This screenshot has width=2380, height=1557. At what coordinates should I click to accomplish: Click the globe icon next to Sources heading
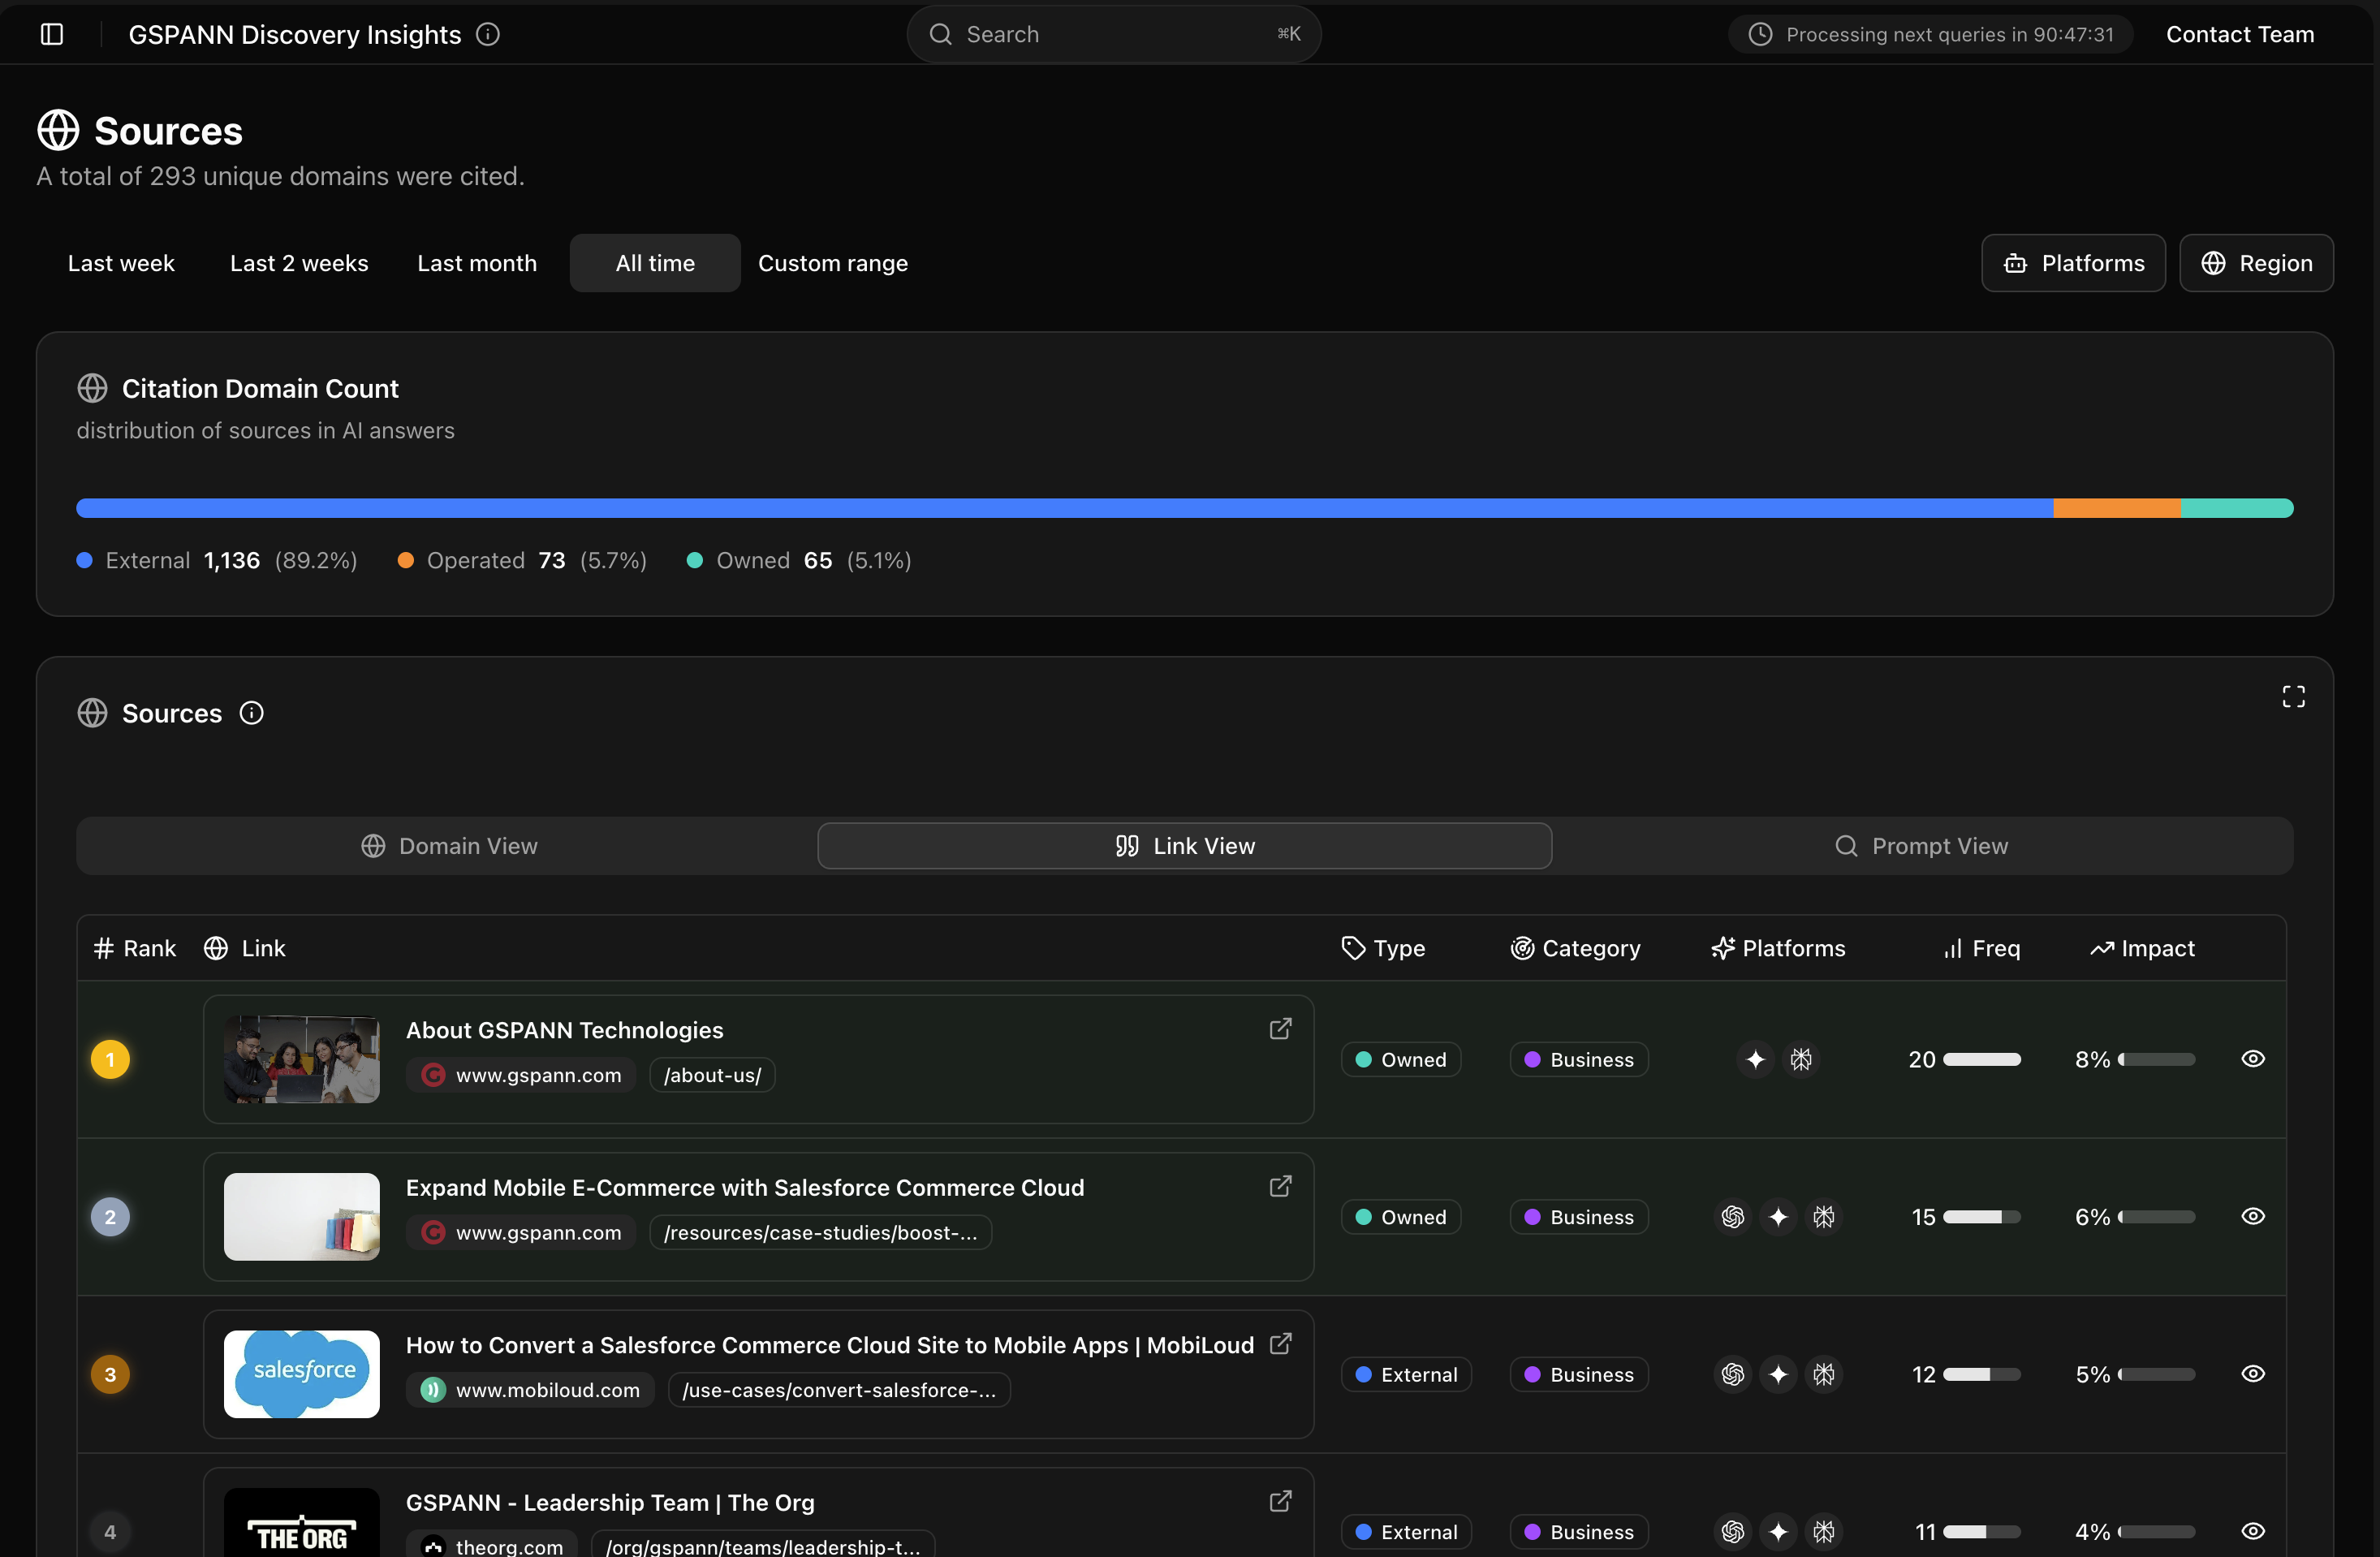click(58, 130)
